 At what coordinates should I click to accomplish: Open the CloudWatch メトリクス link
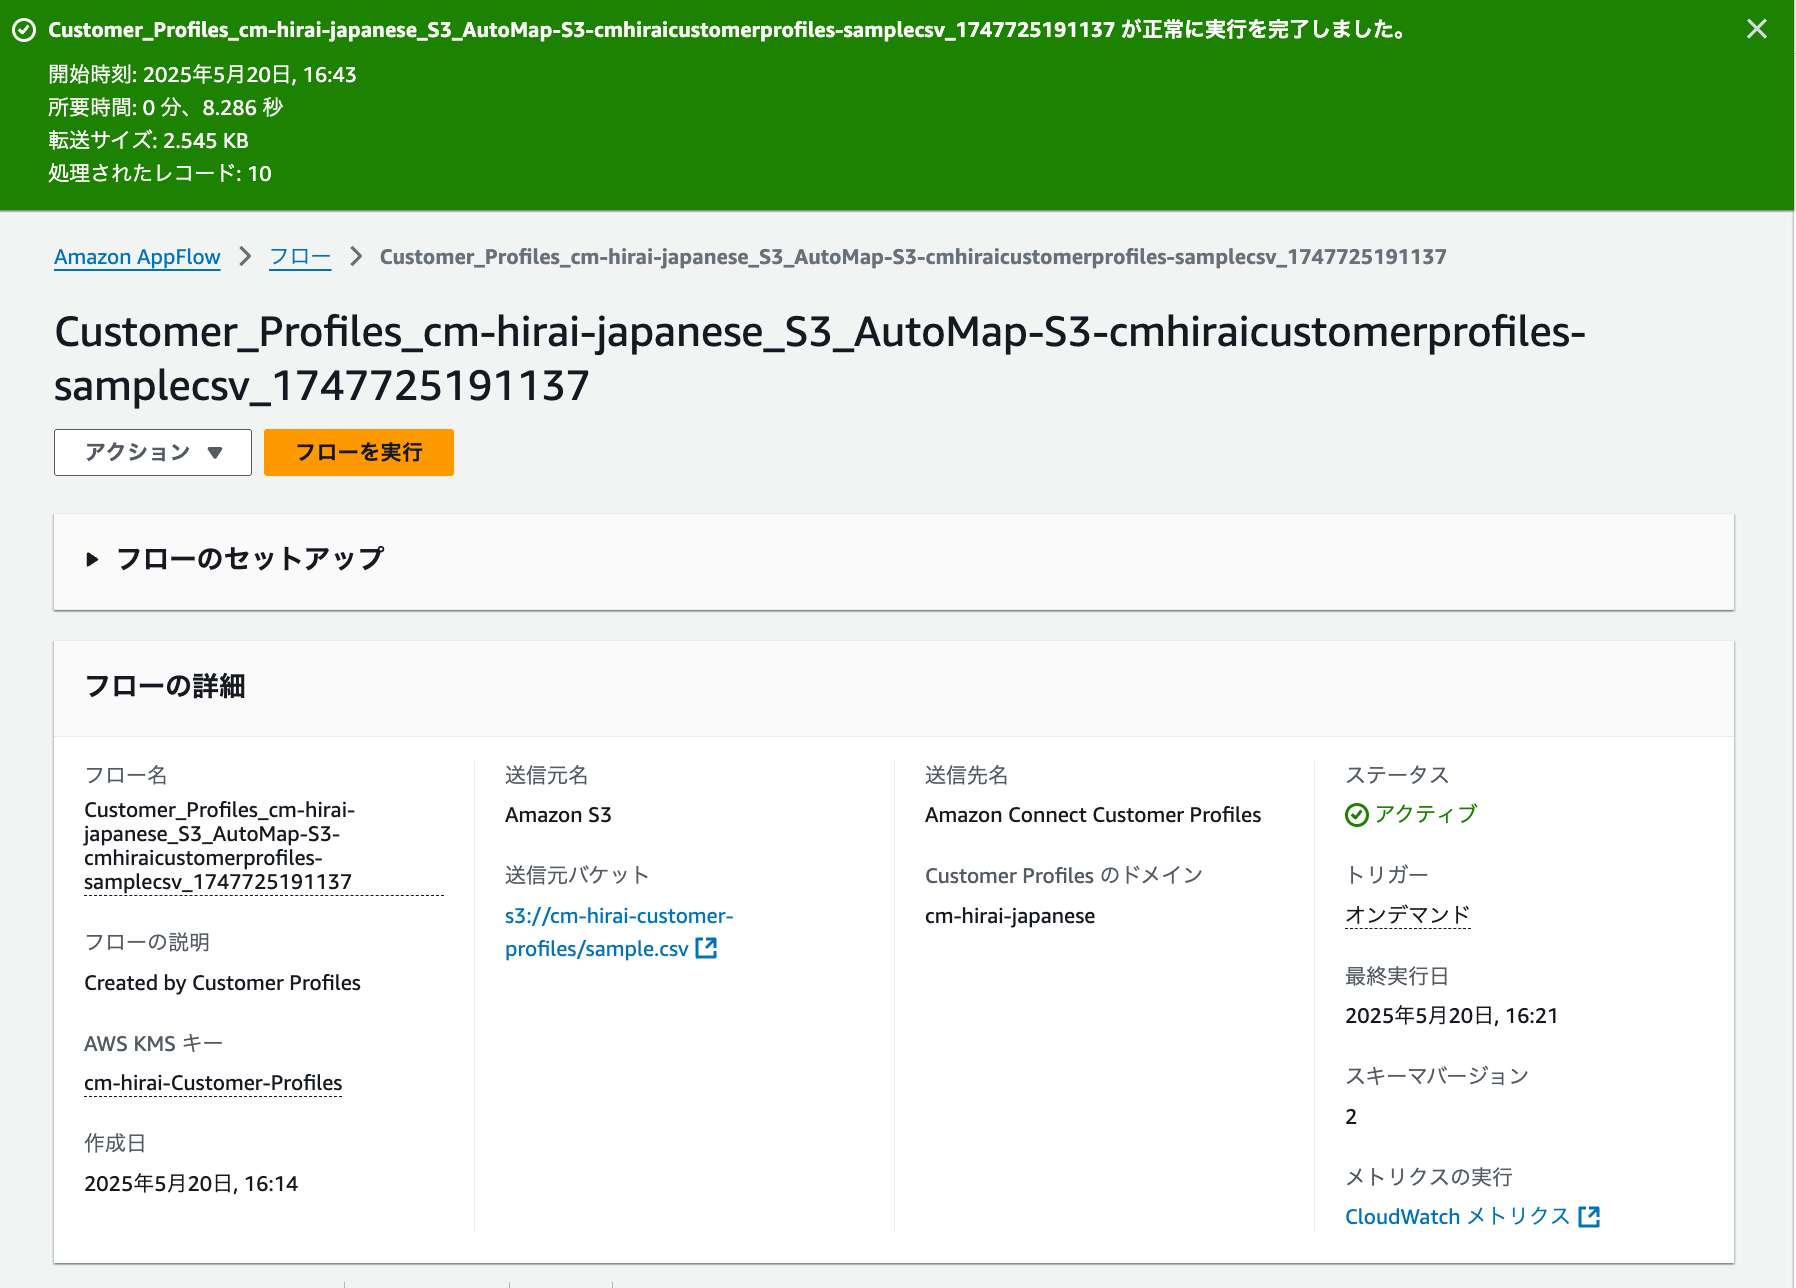[x=1458, y=1216]
